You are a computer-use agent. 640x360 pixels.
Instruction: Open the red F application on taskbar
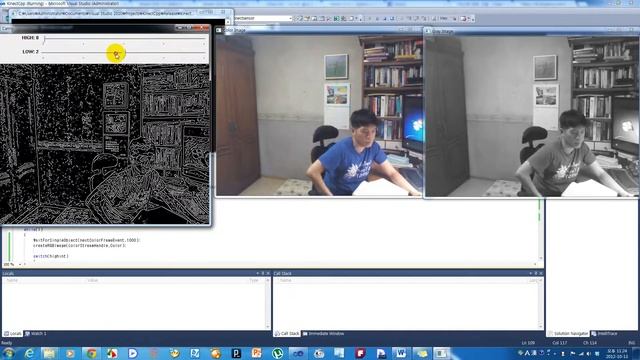coord(360,353)
